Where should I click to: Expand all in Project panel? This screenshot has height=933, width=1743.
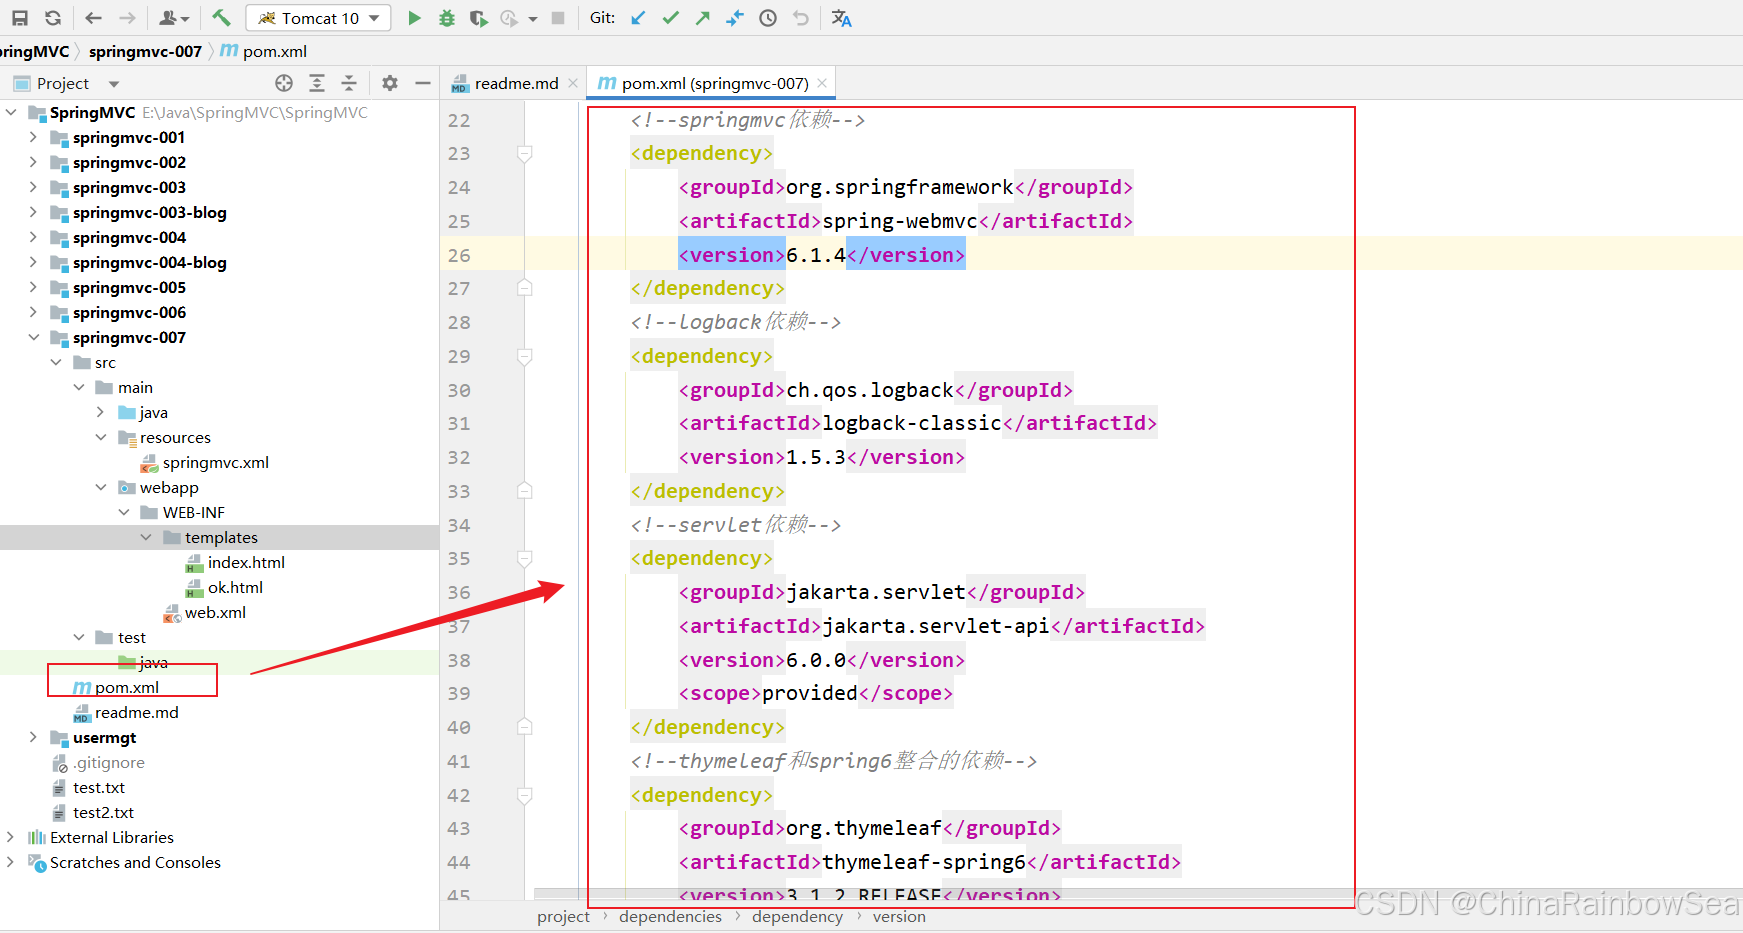pos(317,83)
